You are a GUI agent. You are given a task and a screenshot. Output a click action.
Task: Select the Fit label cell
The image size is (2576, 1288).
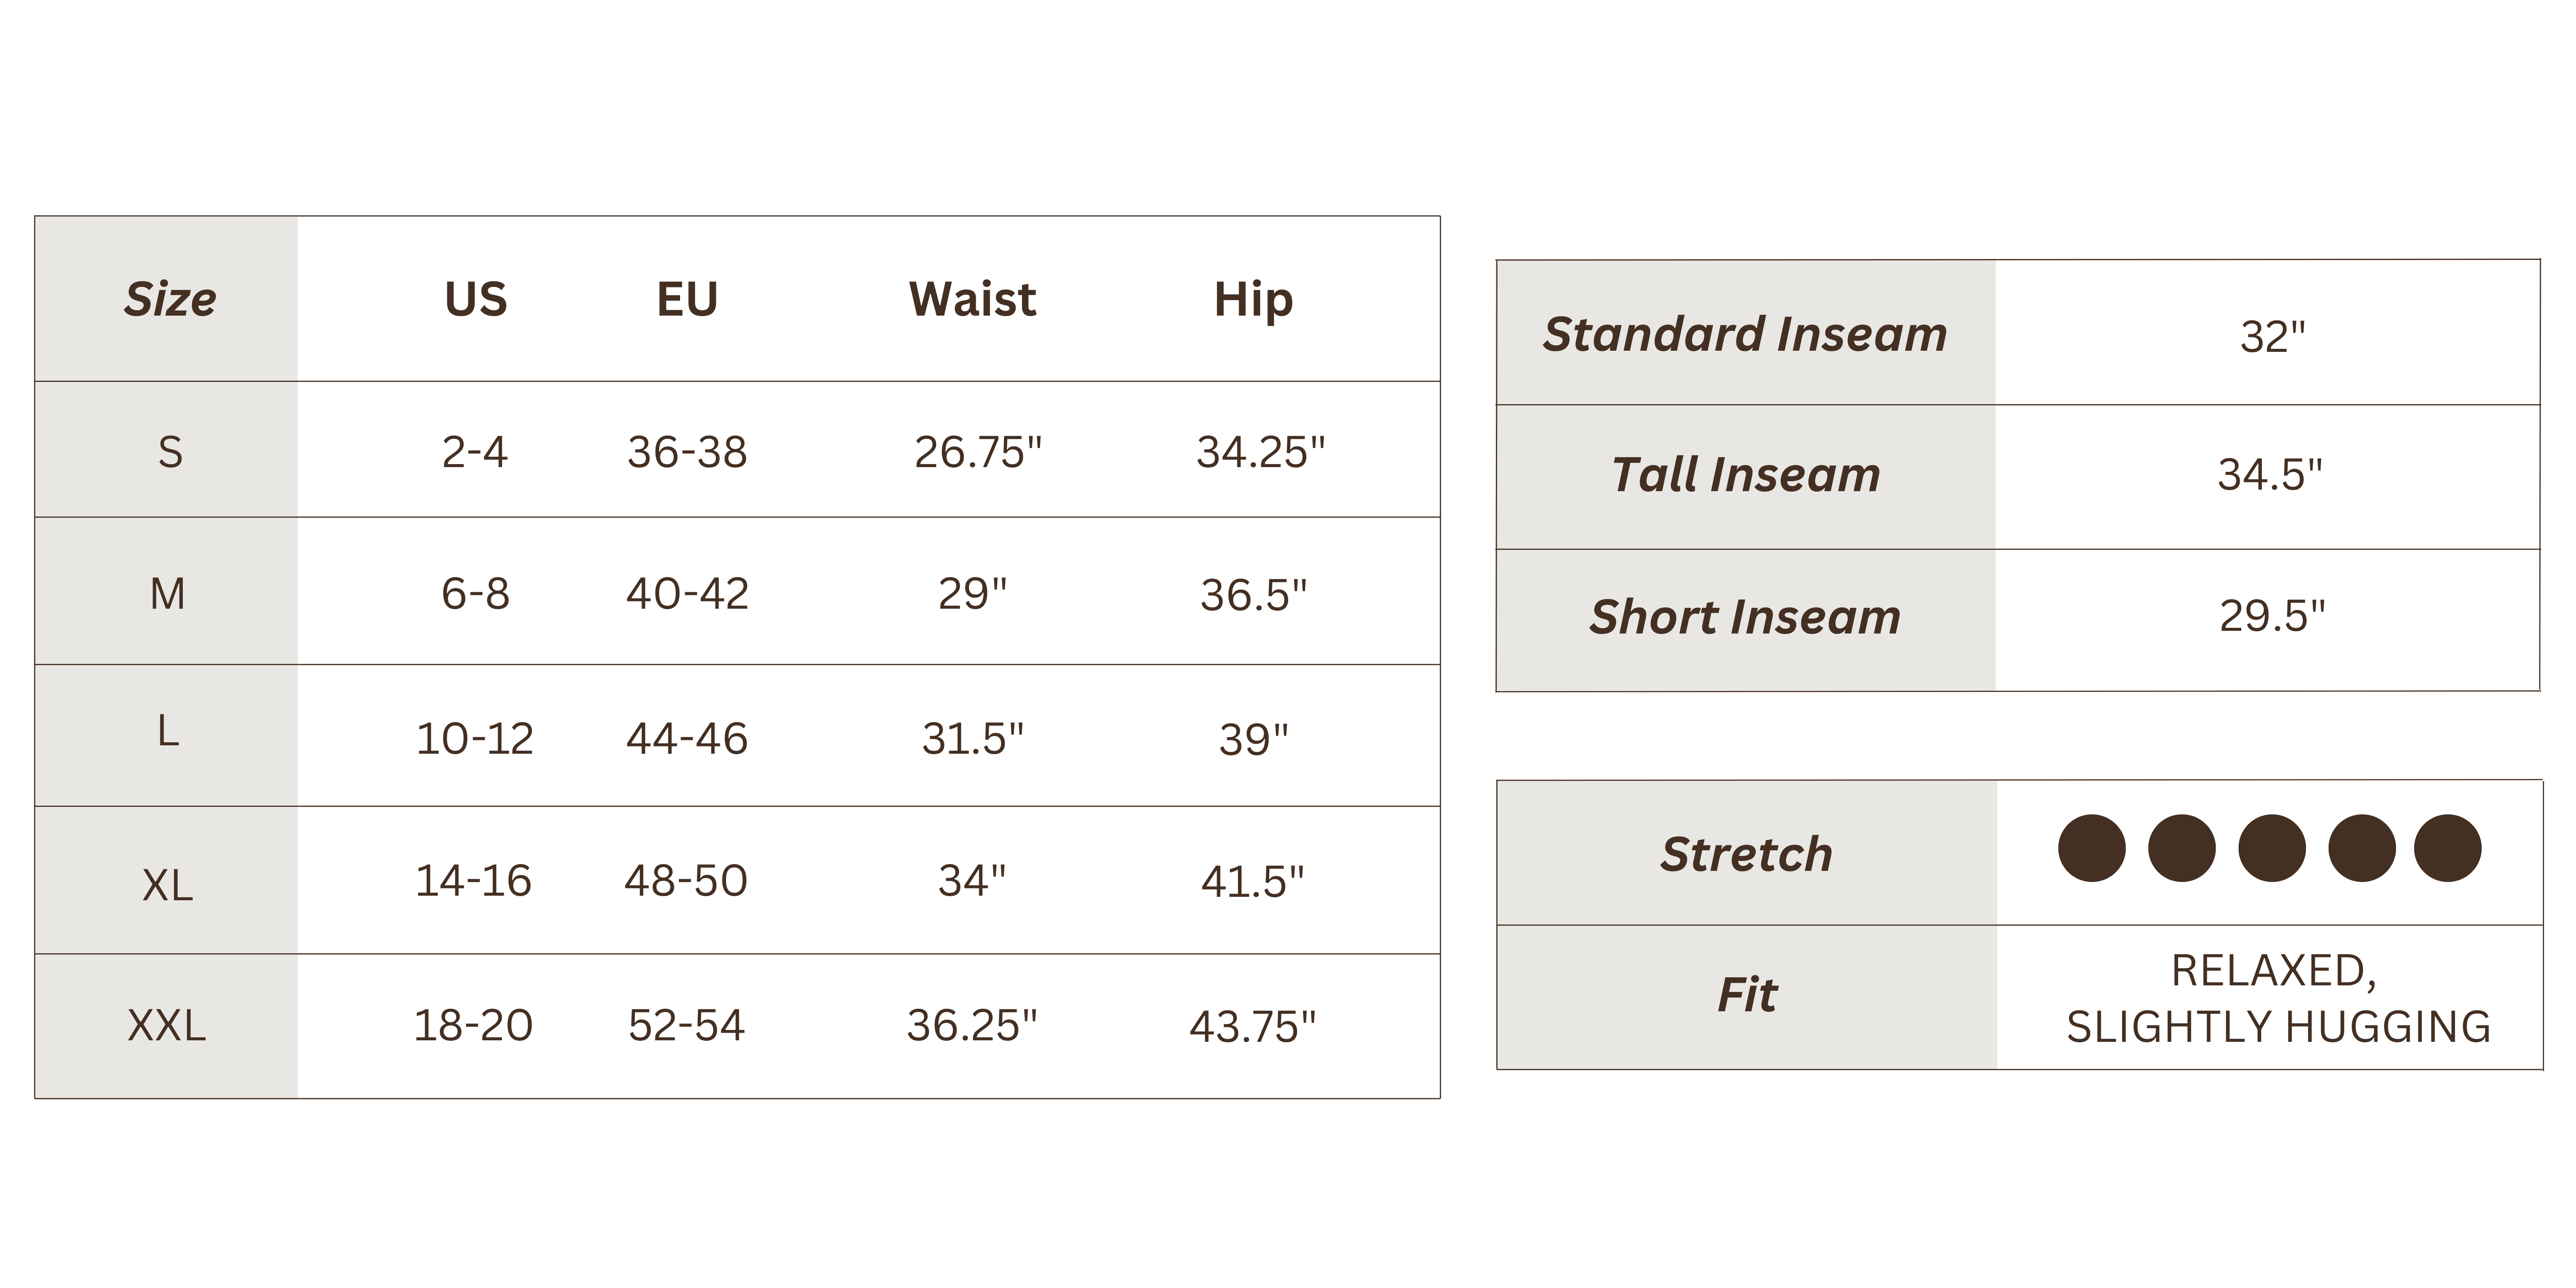pos(1747,996)
